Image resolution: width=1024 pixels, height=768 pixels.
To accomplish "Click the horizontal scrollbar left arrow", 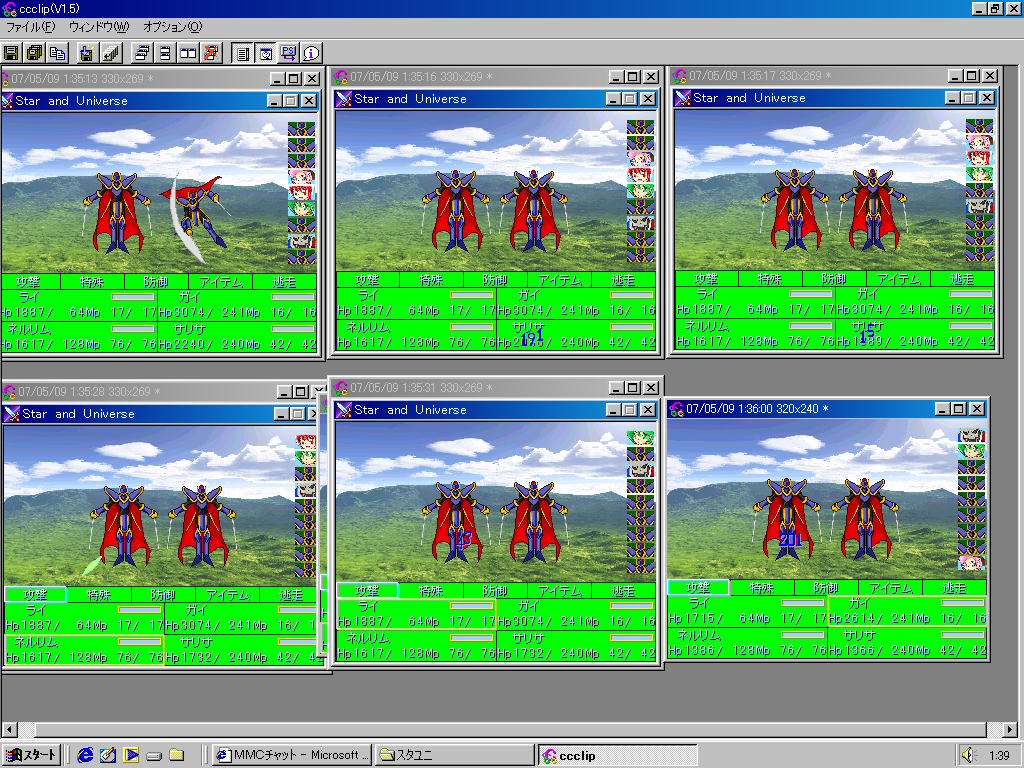I will click(x=9, y=729).
